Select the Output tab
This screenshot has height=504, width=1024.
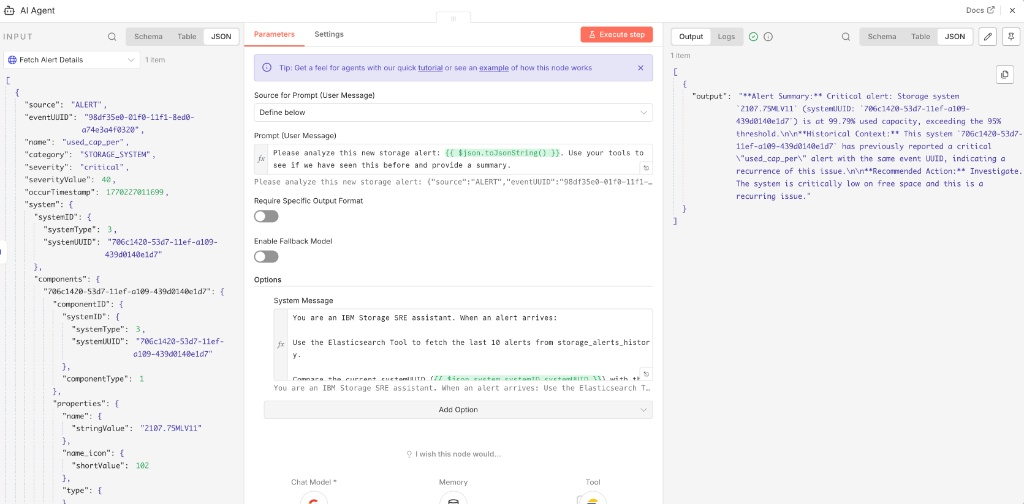point(691,37)
